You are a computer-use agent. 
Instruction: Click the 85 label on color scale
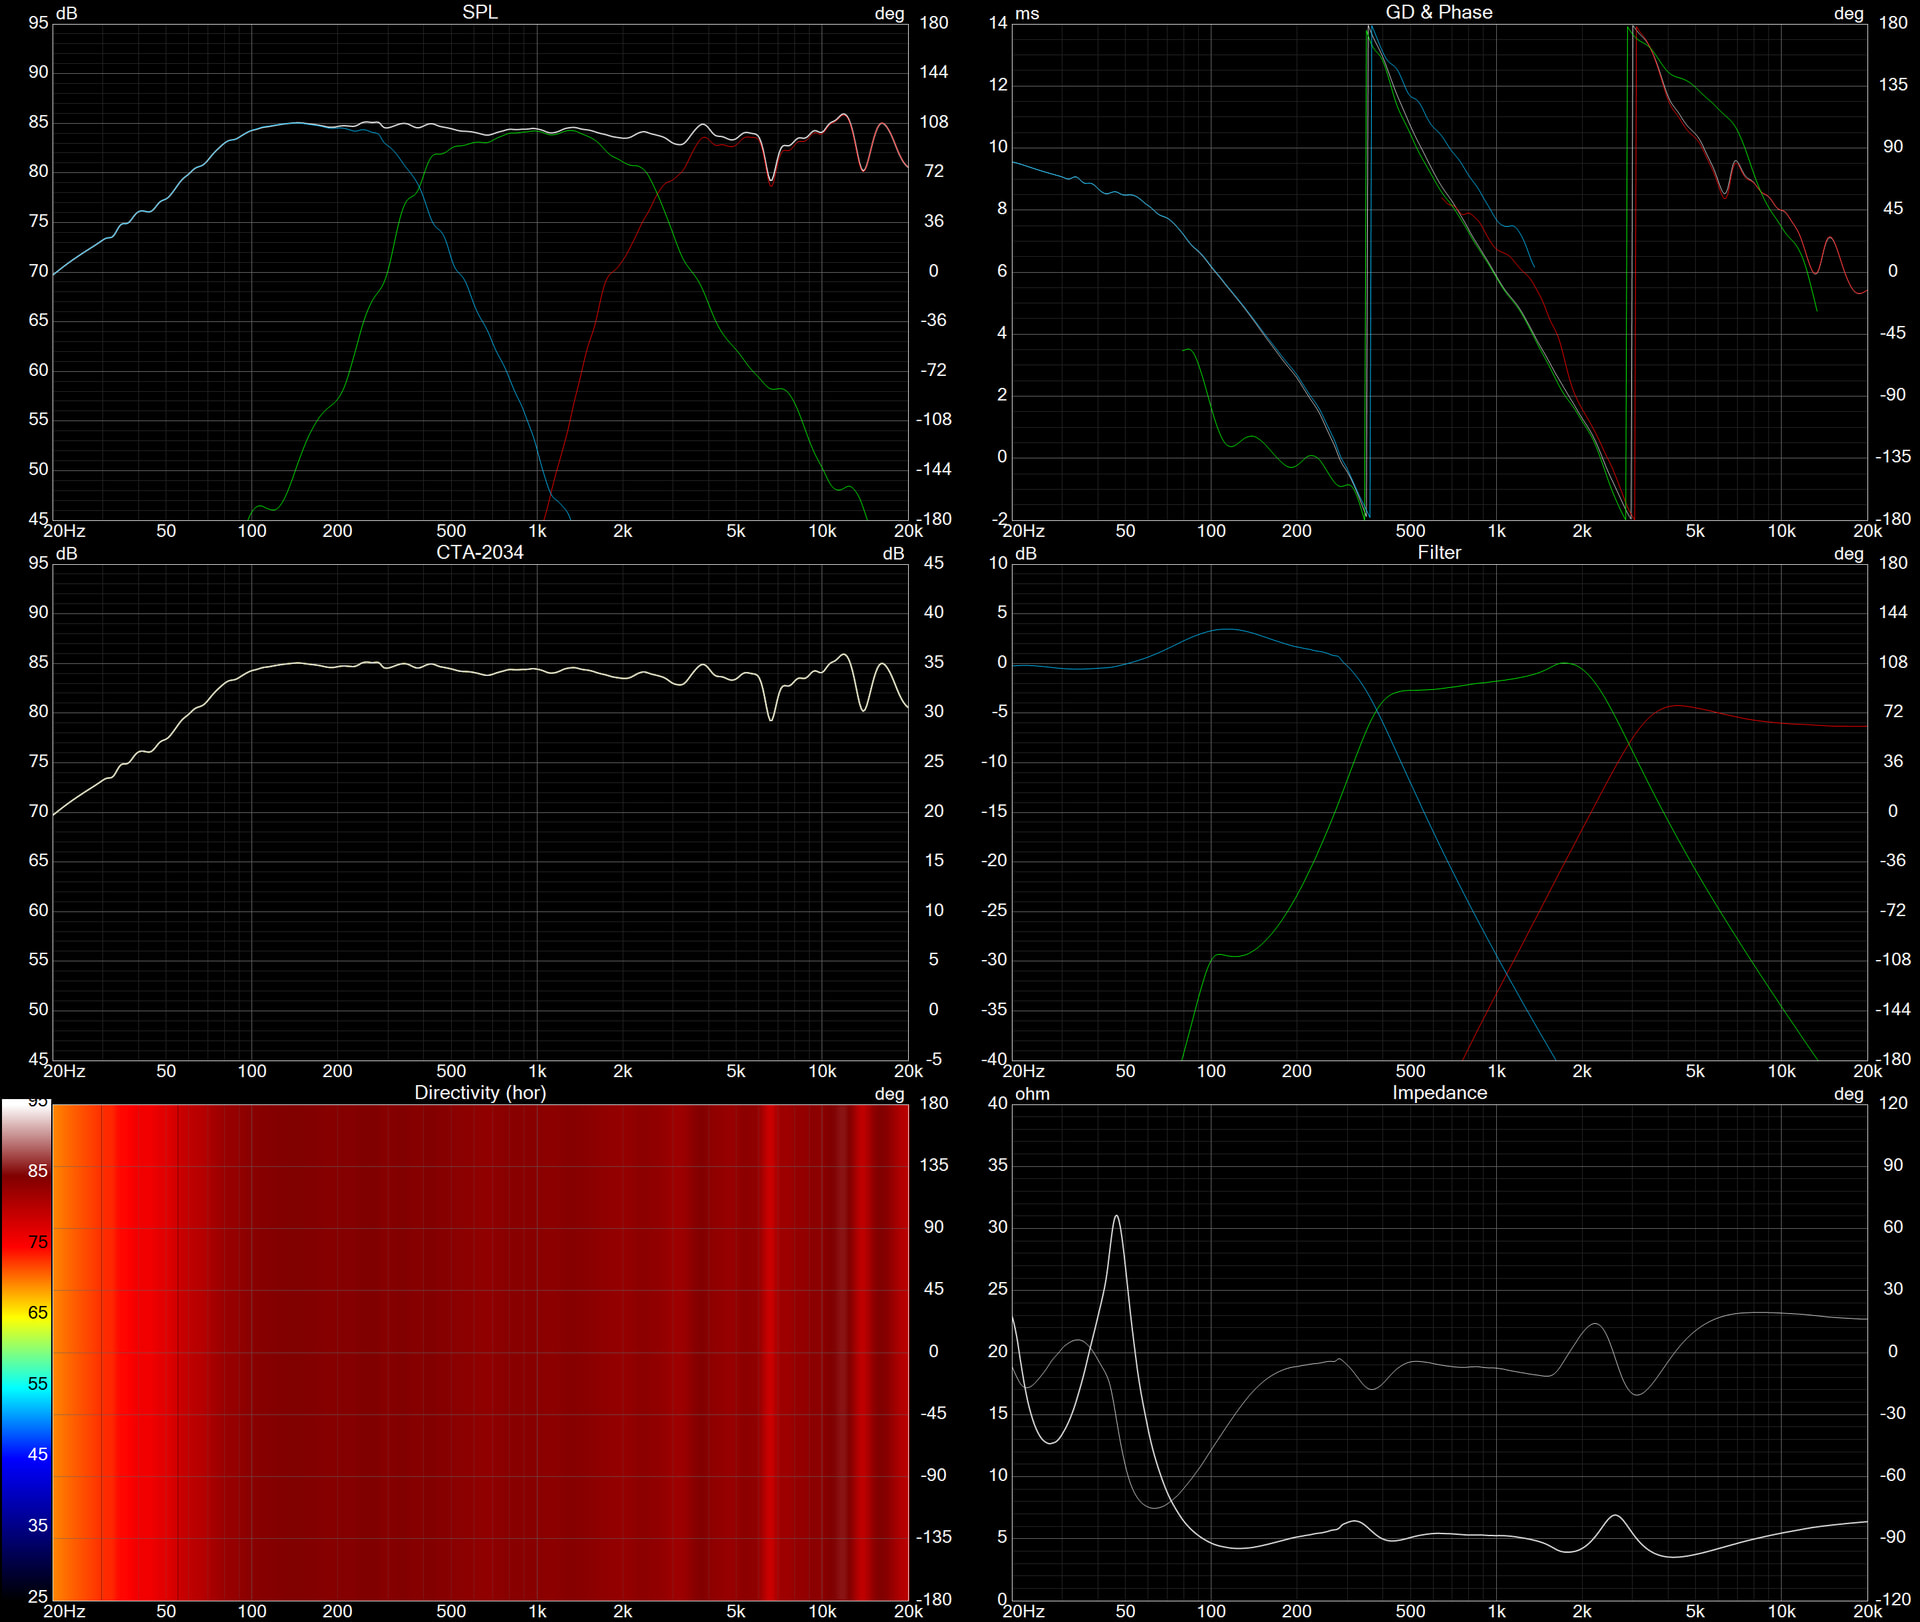coord(38,1170)
